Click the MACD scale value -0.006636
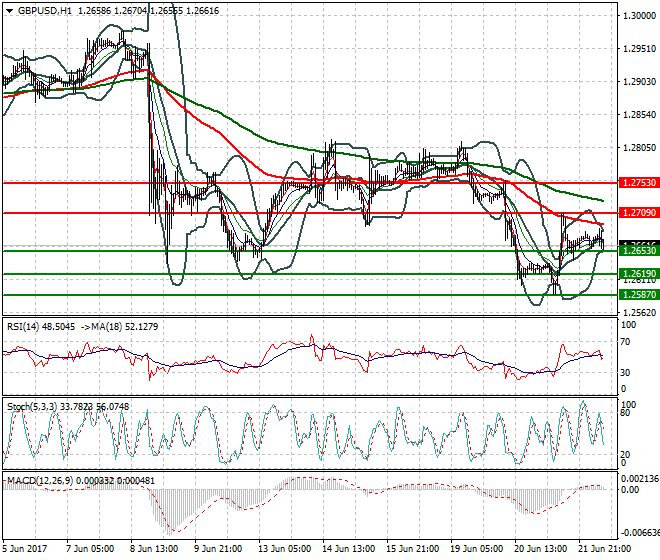 click(640, 533)
